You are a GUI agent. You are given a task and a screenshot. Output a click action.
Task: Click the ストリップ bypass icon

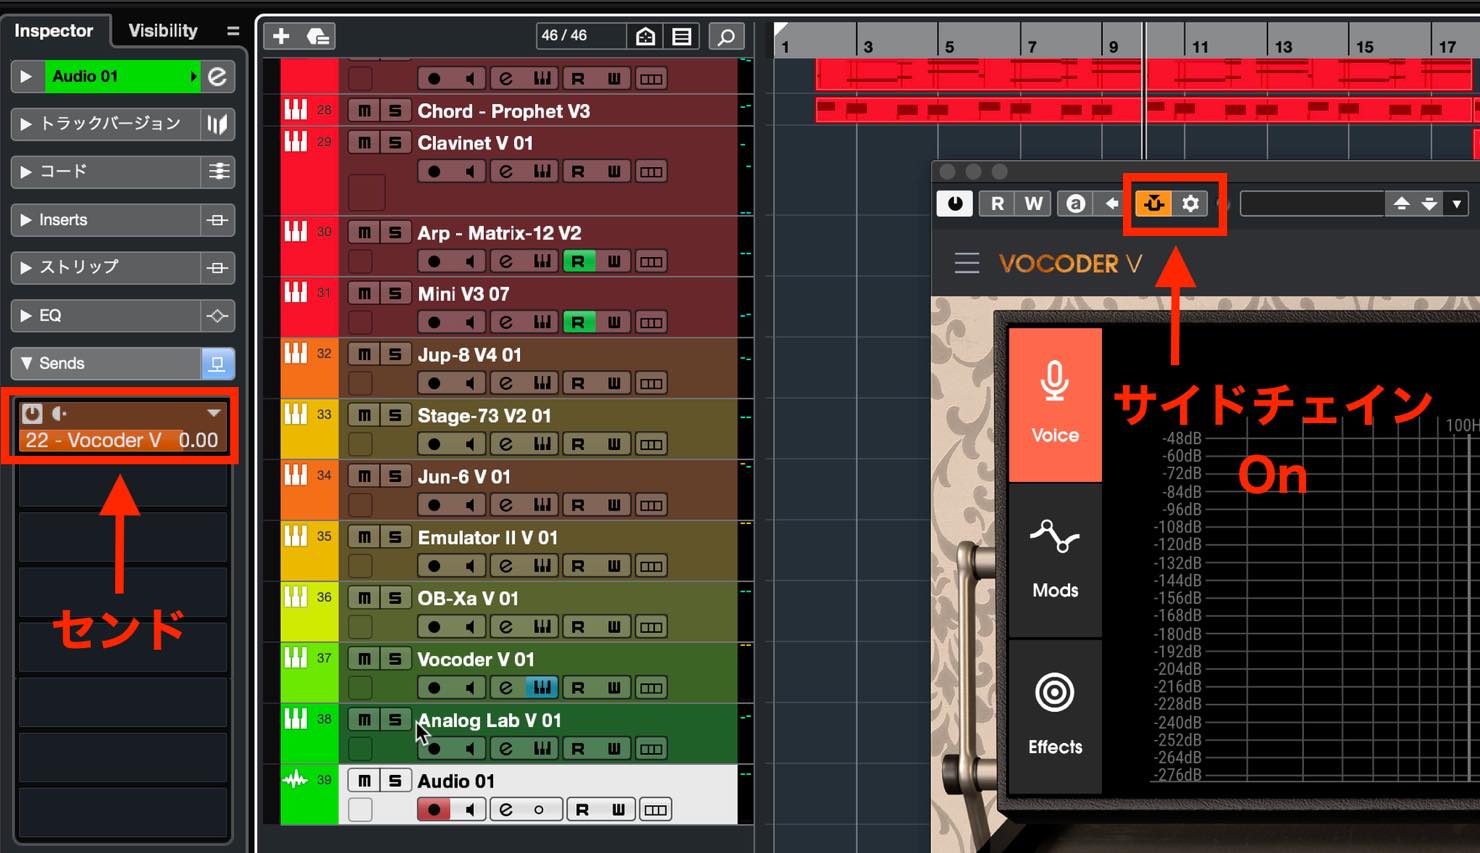point(217,268)
